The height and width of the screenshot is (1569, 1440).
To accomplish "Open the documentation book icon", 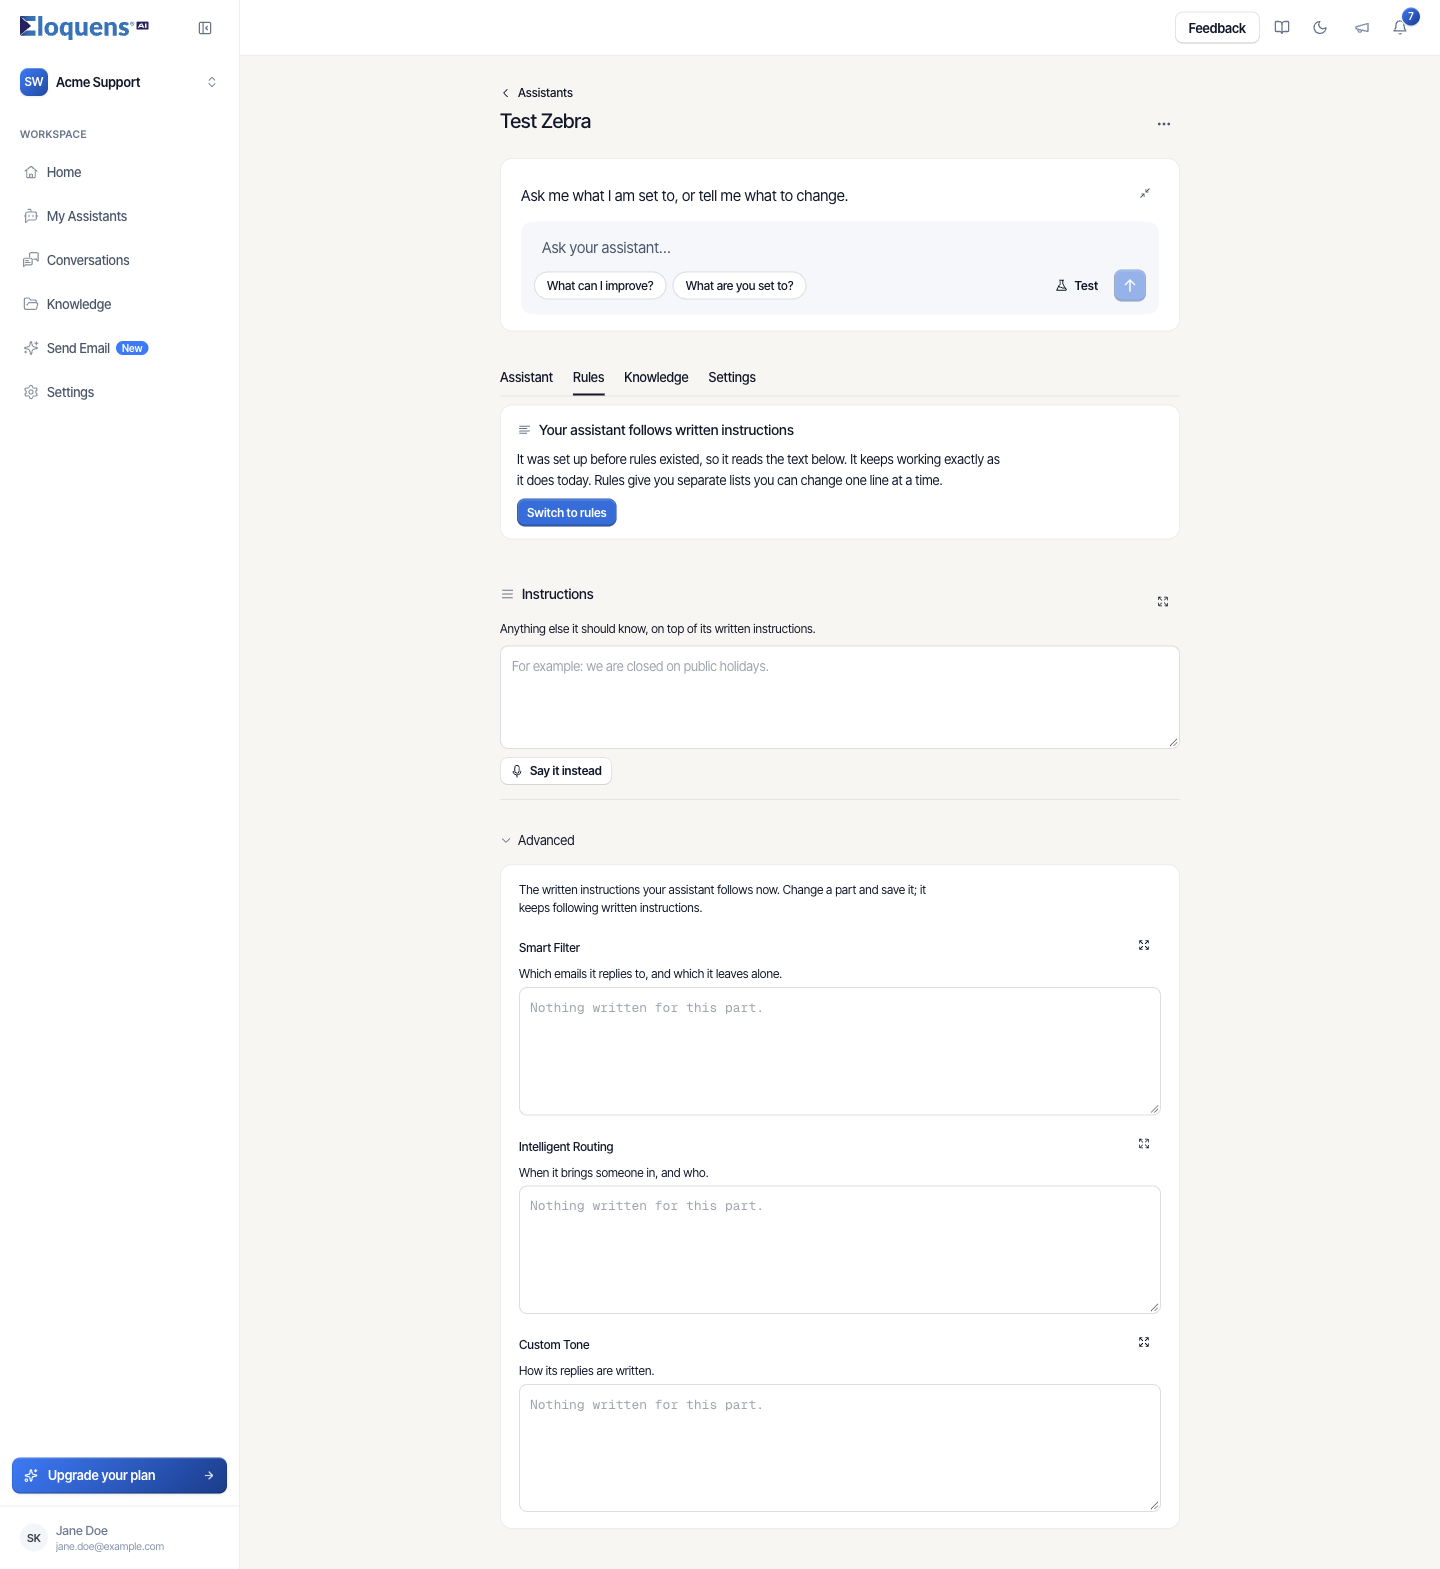I will pyautogui.click(x=1282, y=28).
